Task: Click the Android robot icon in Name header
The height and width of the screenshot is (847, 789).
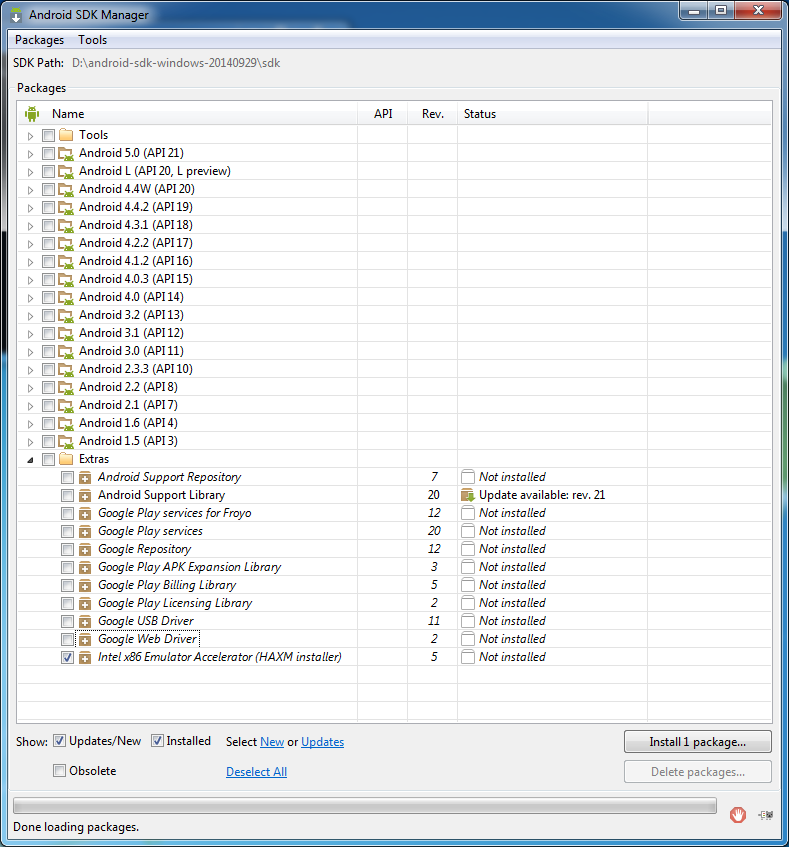Action: pyautogui.click(x=32, y=114)
